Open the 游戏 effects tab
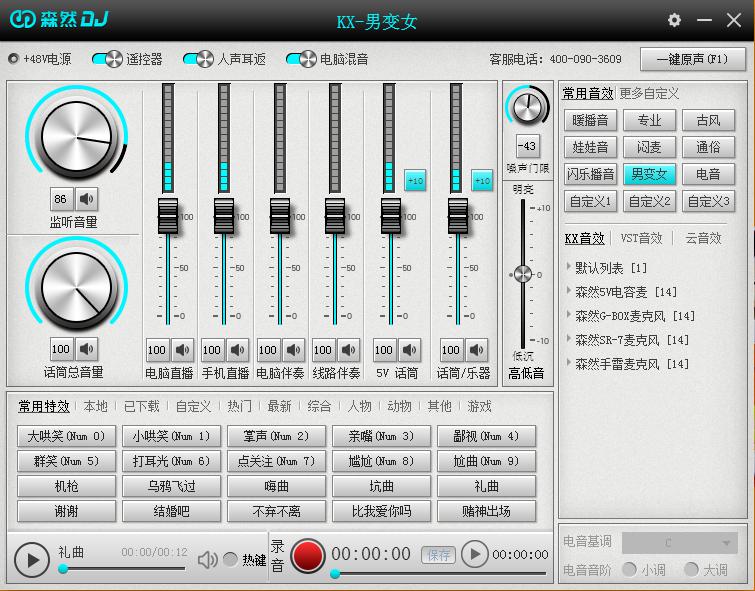Viewport: 755px width, 591px height. (x=479, y=406)
